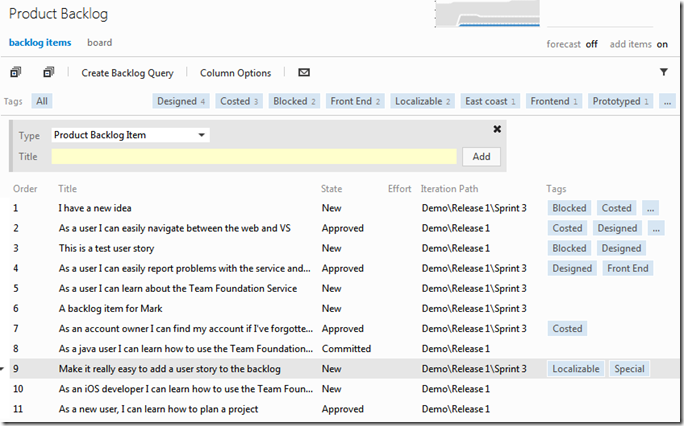Screen dimensions: 684x426
Task: Select the backlog items tab
Action: [x=40, y=43]
